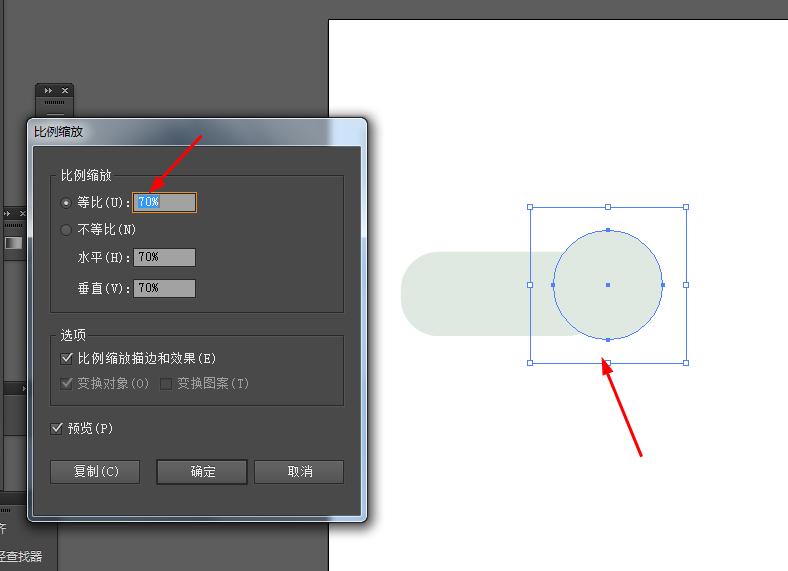
Task: Click the anchor point at the circle's top
Action: [608, 230]
